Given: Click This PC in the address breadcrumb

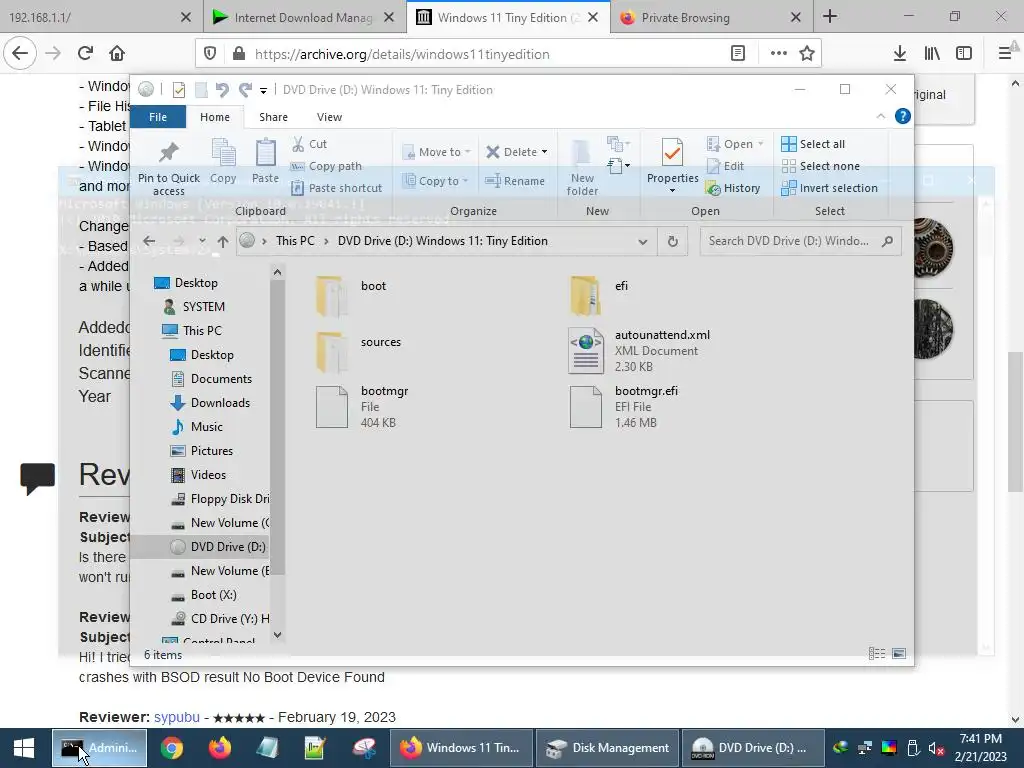Looking at the screenshot, I should click(x=295, y=241).
